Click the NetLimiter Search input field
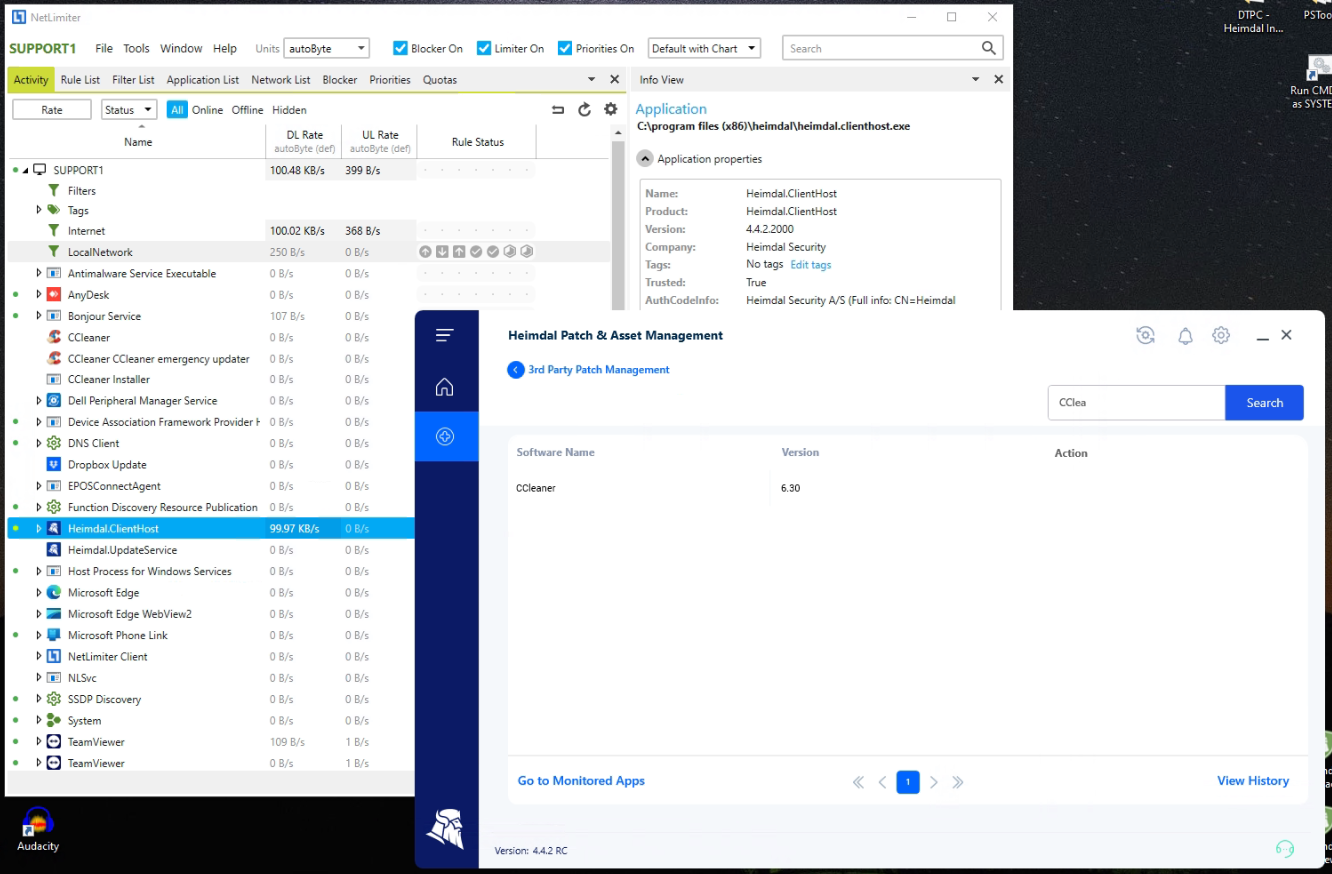The image size is (1332, 874). (880, 48)
